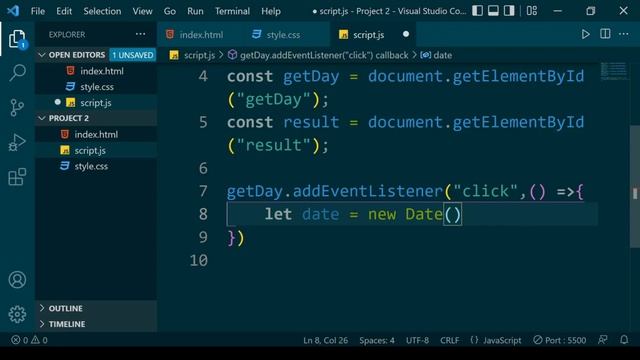Open the Edit menu

64,11
